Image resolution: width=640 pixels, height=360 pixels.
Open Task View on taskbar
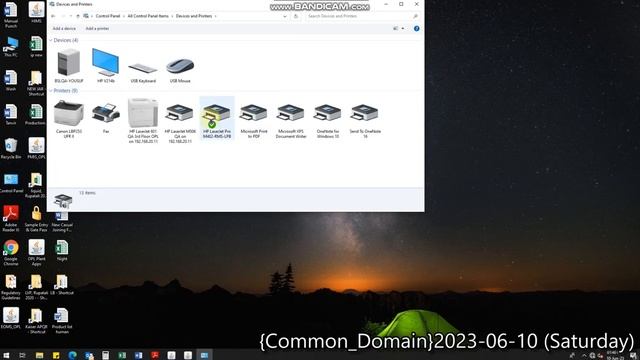[22, 355]
